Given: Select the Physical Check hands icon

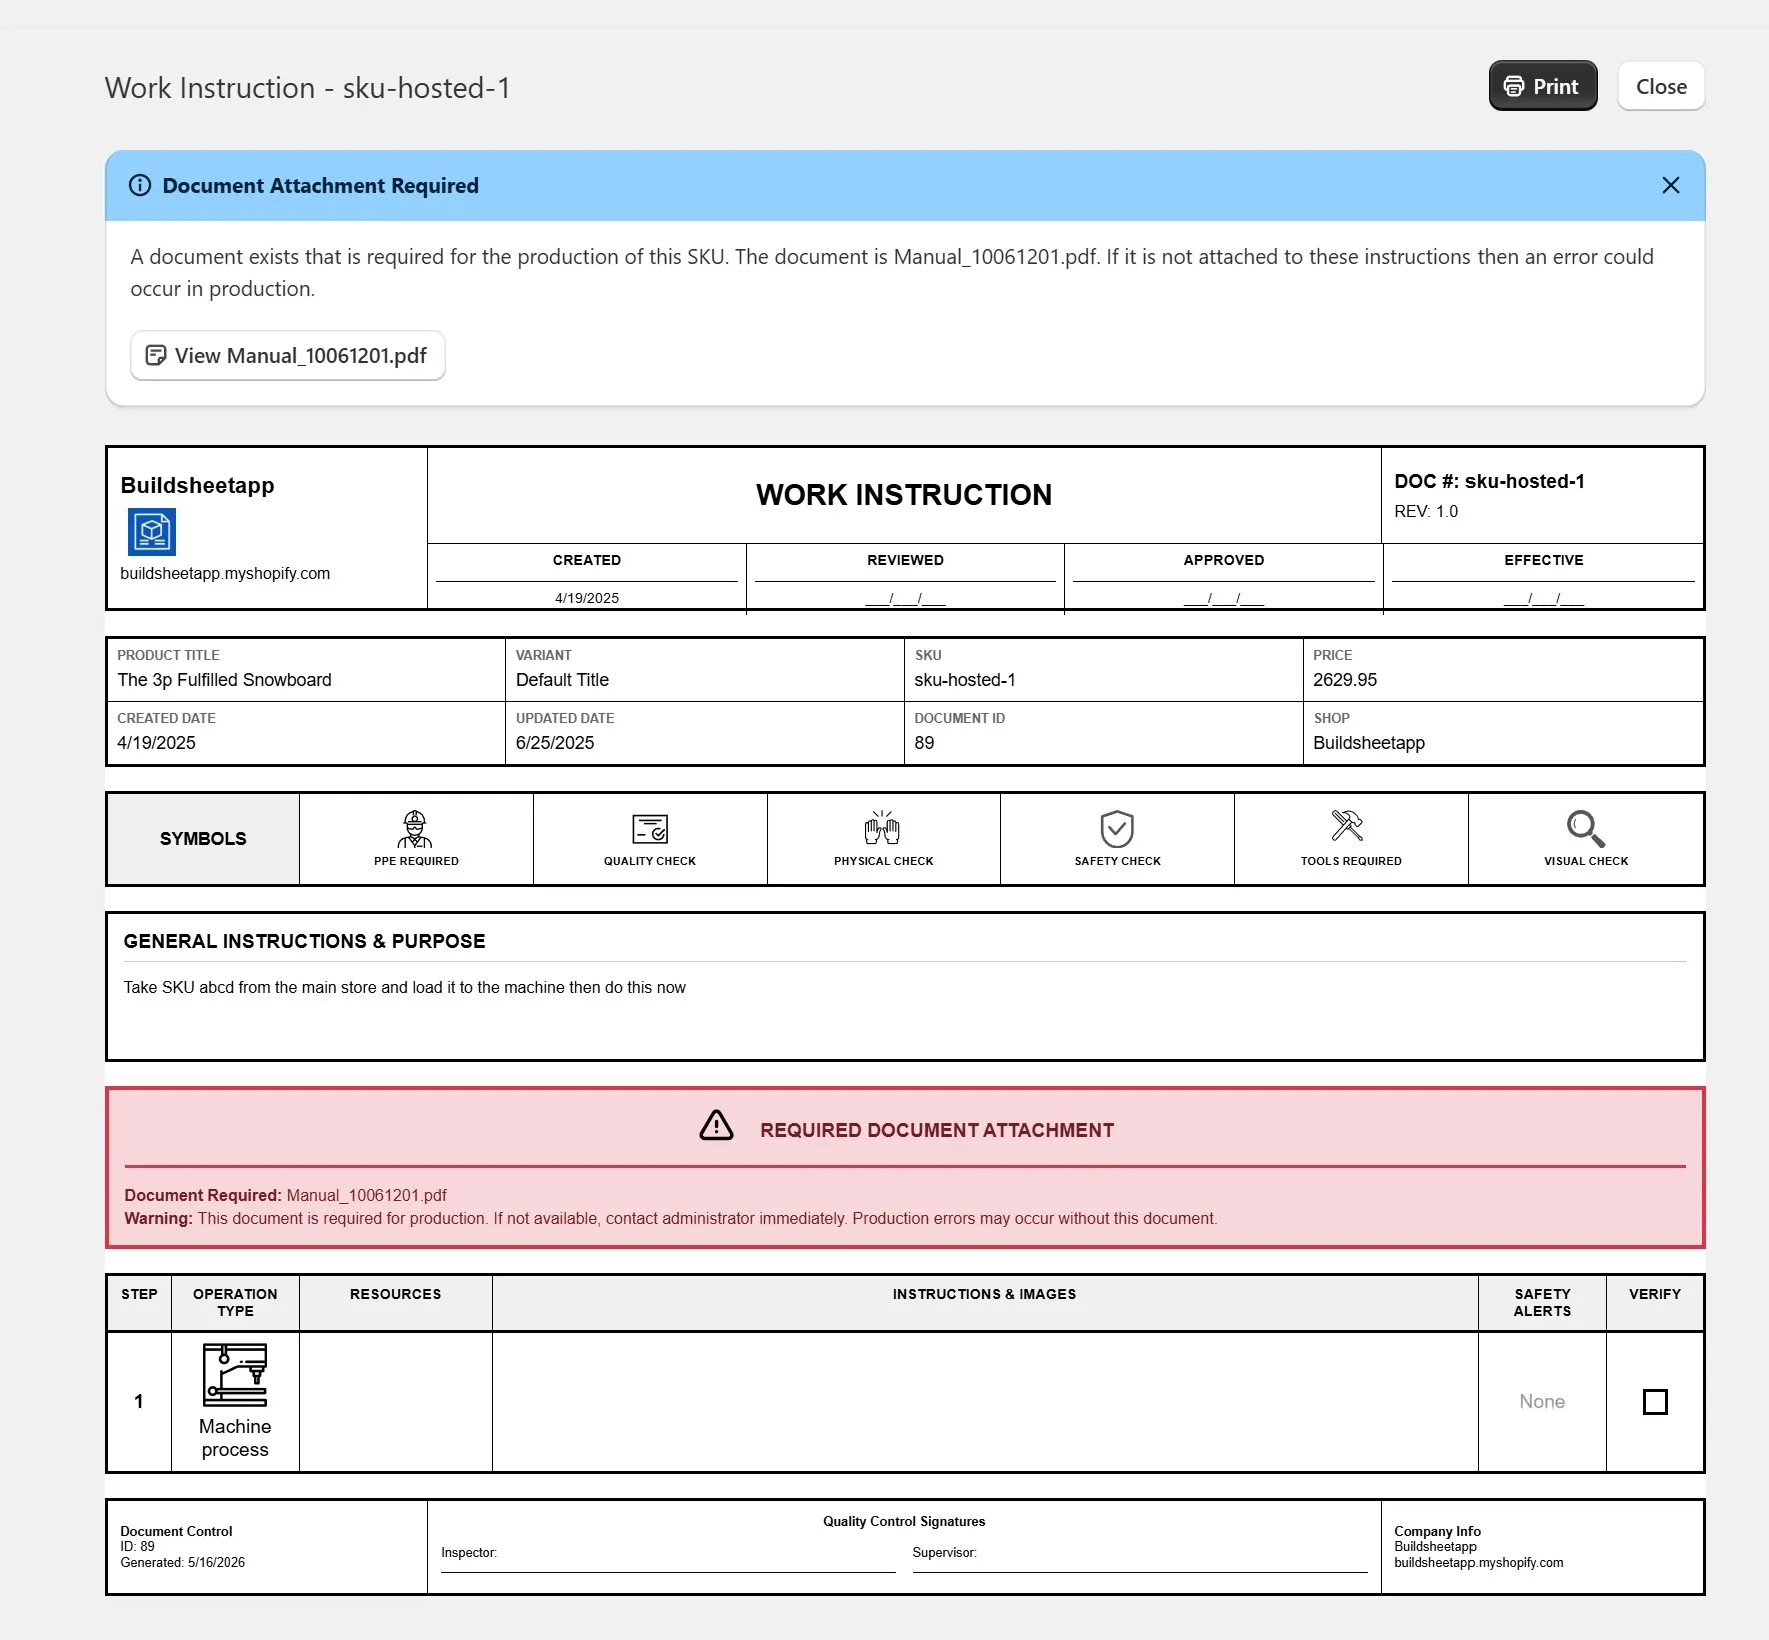Looking at the screenshot, I should (x=883, y=829).
